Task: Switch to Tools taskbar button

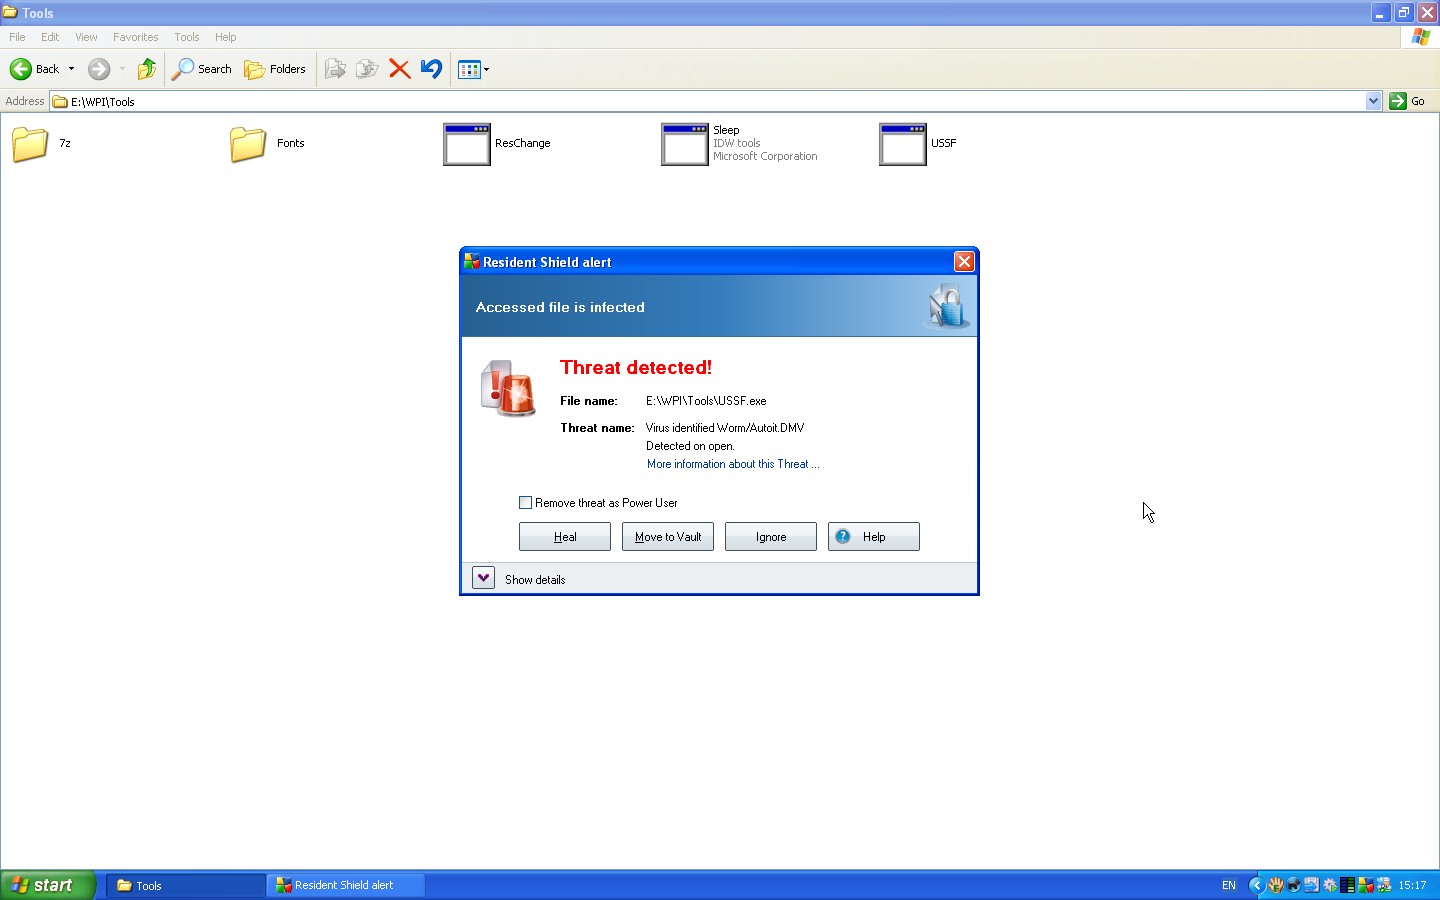Action: 186,885
